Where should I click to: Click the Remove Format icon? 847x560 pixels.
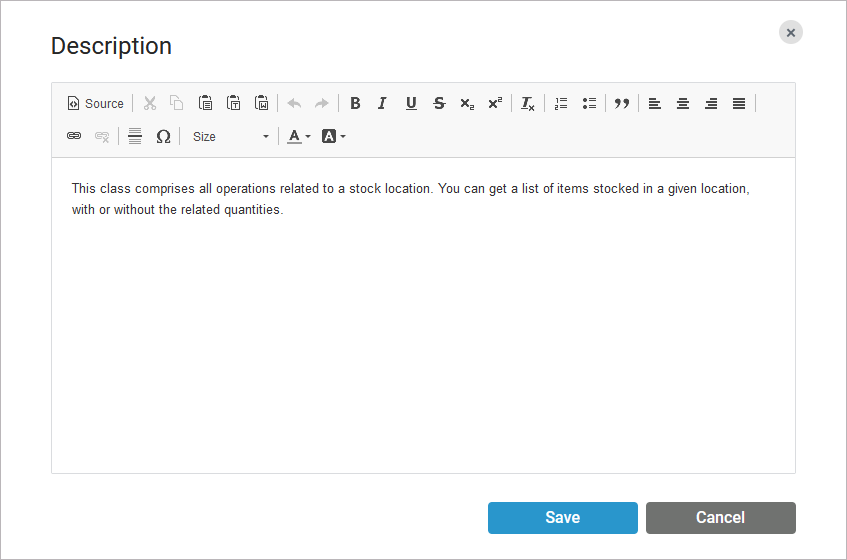point(528,103)
